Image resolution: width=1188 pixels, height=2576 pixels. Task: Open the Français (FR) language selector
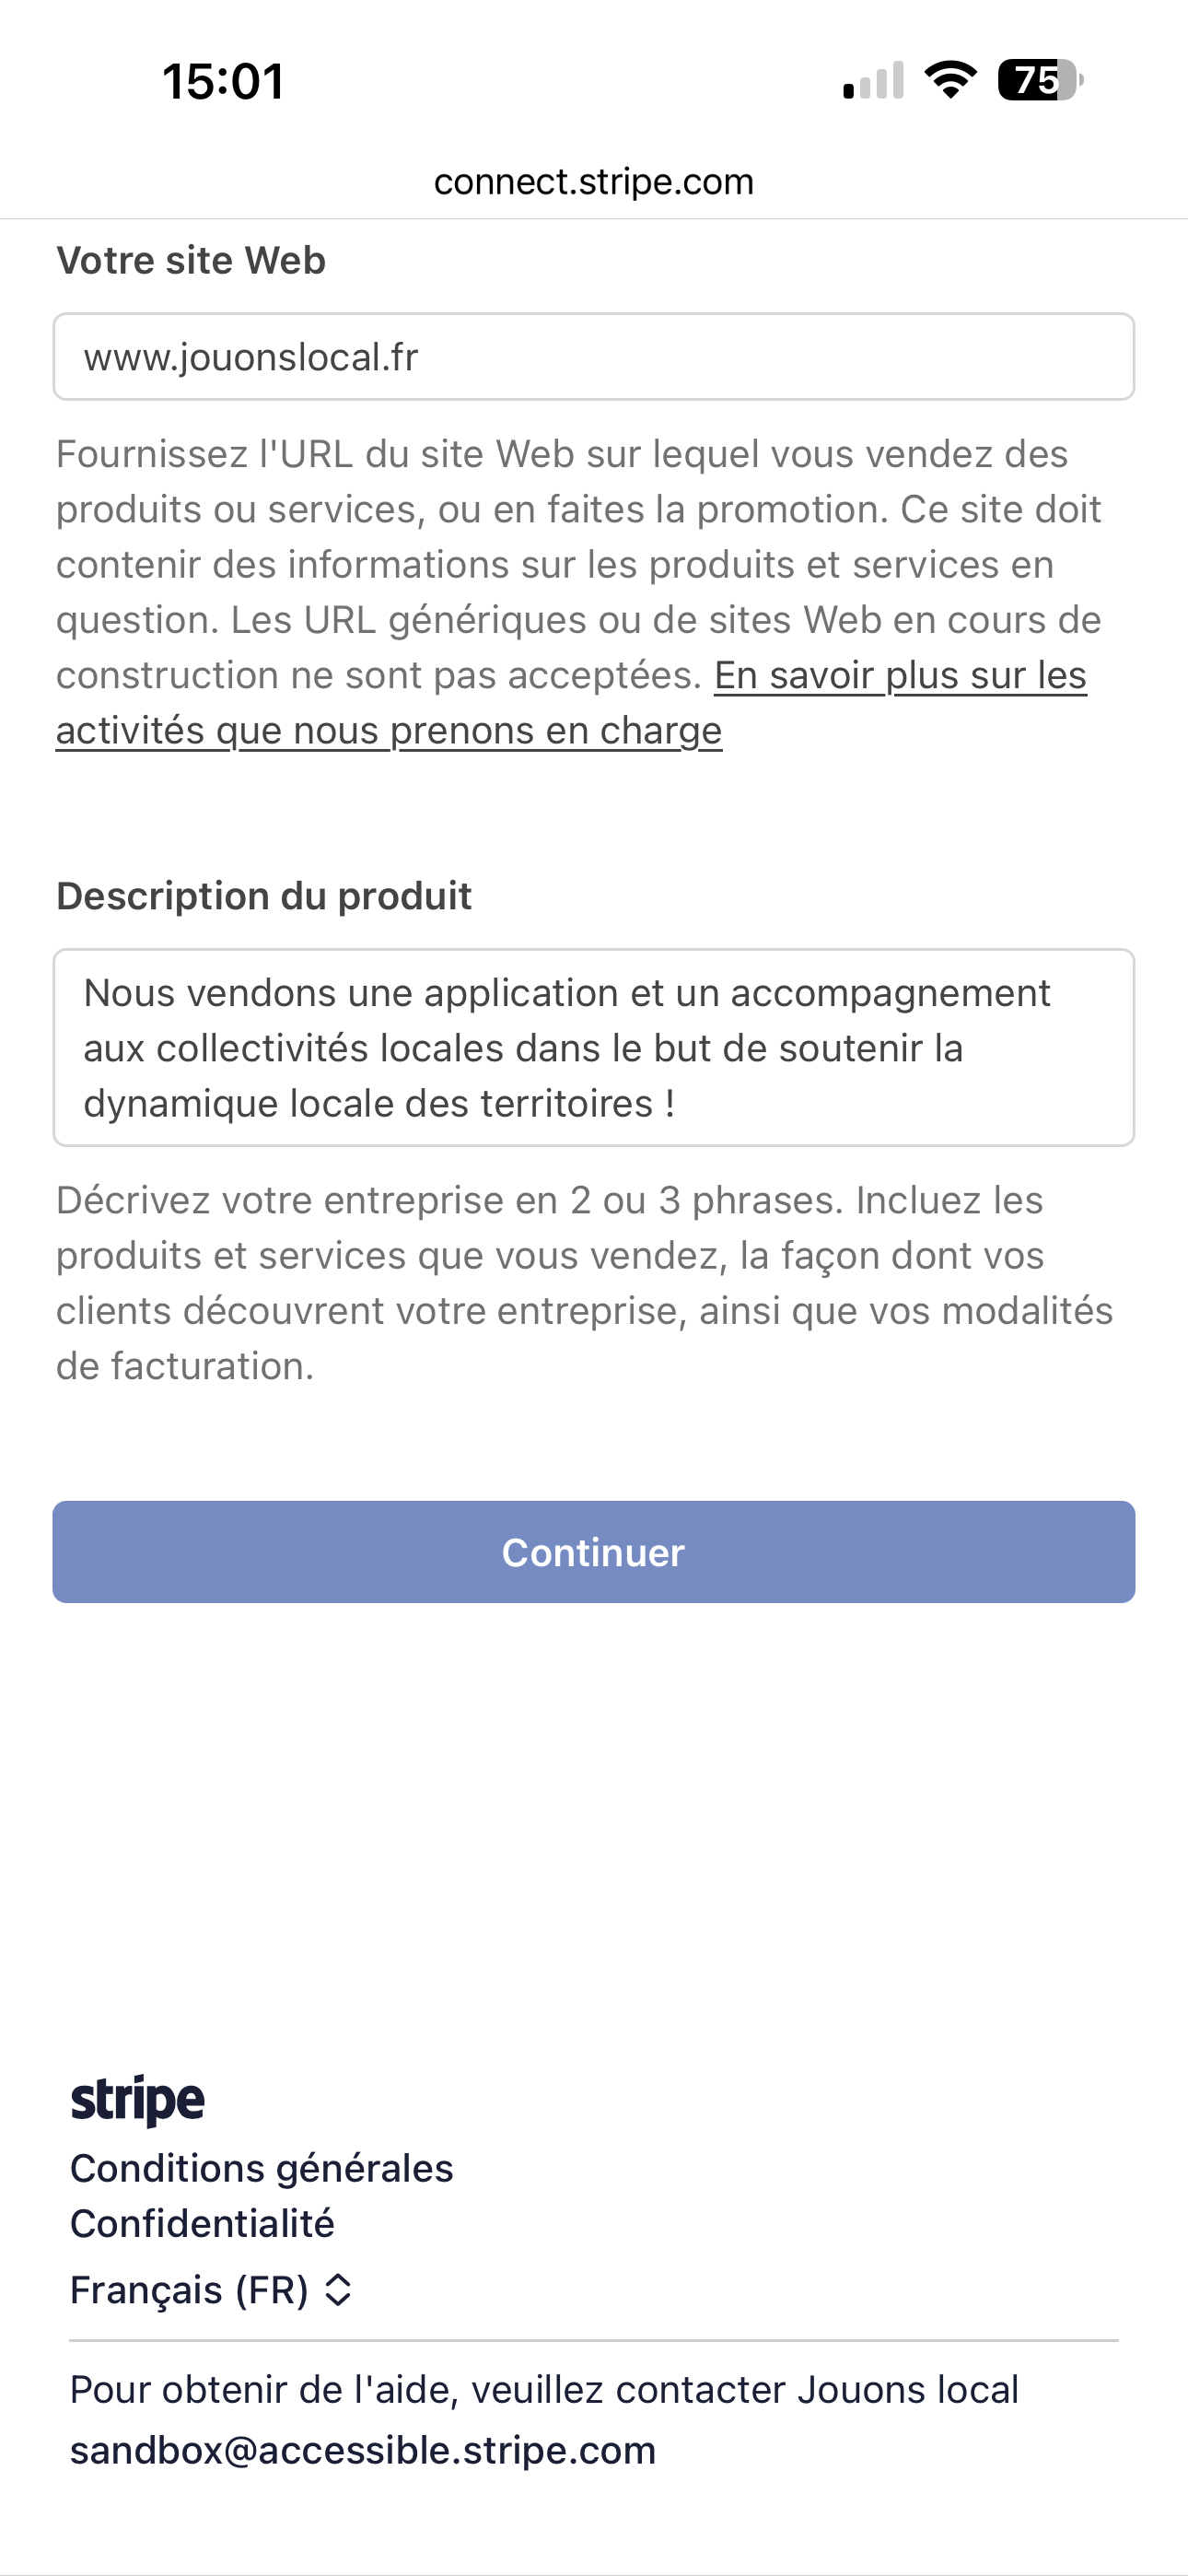(190, 2290)
